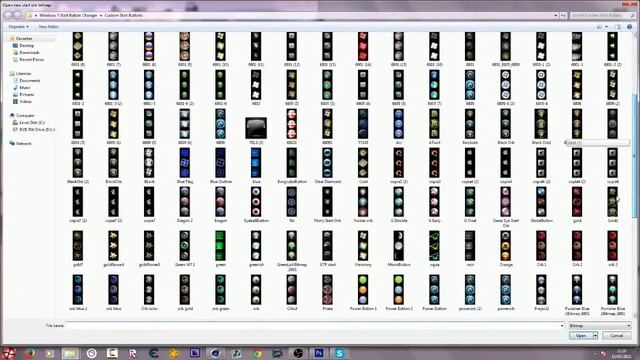Click the New folder button
The height and width of the screenshot is (360, 640).
49,27
